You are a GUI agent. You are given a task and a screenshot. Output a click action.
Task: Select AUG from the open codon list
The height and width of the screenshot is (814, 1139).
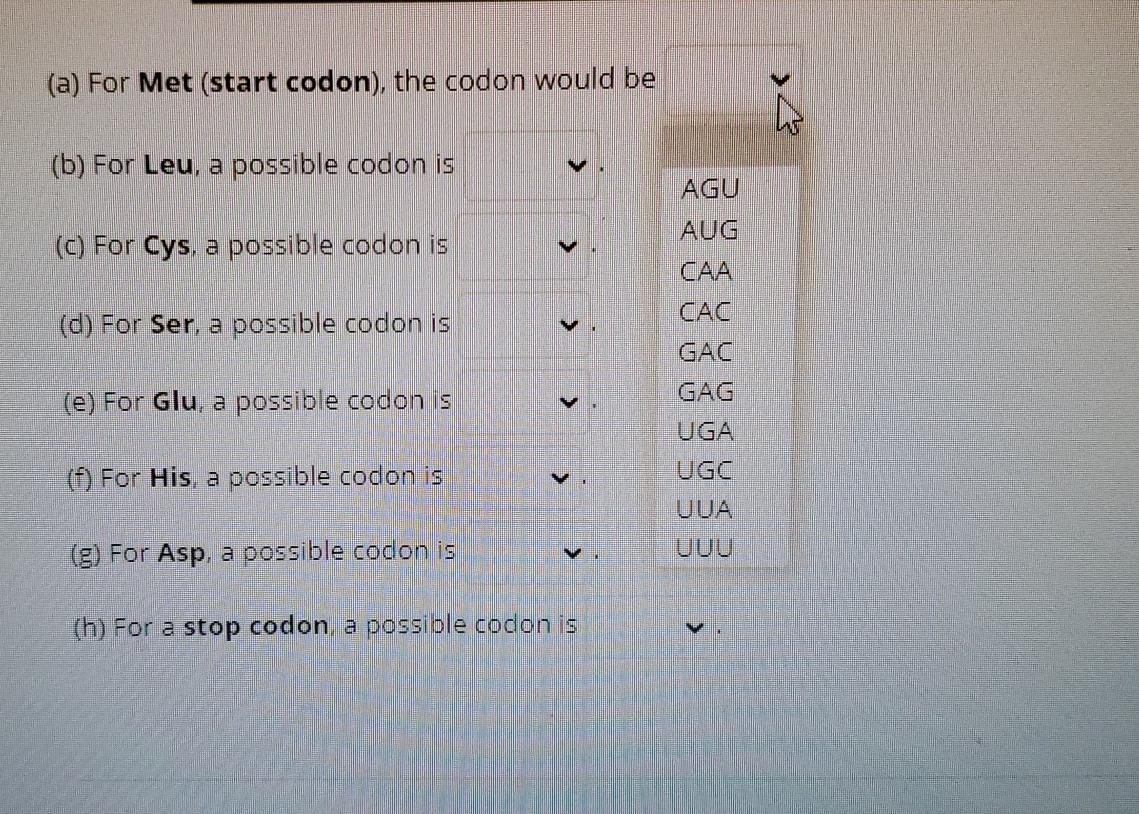(709, 231)
